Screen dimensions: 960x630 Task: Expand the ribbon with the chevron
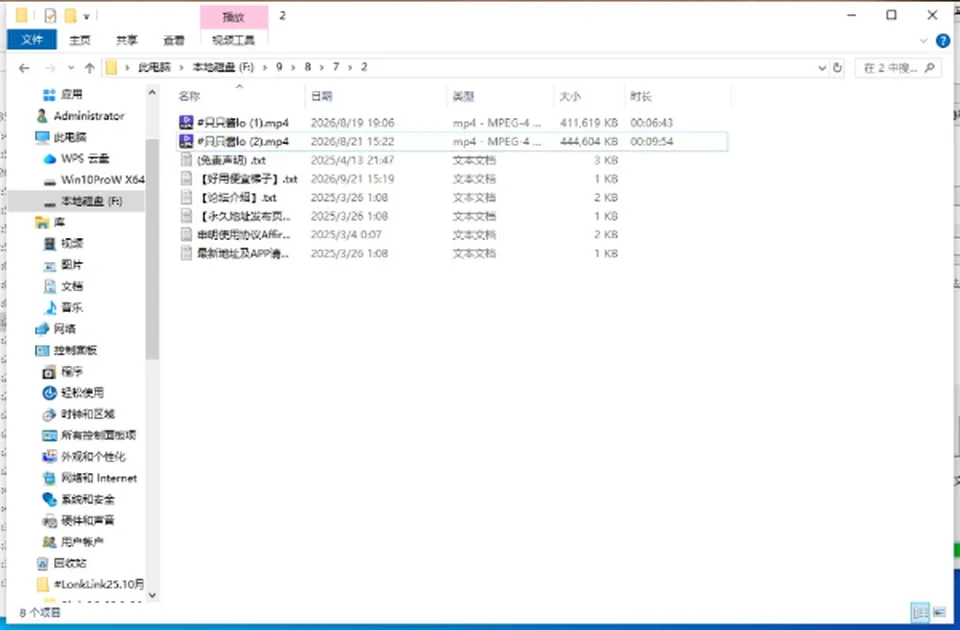924,41
